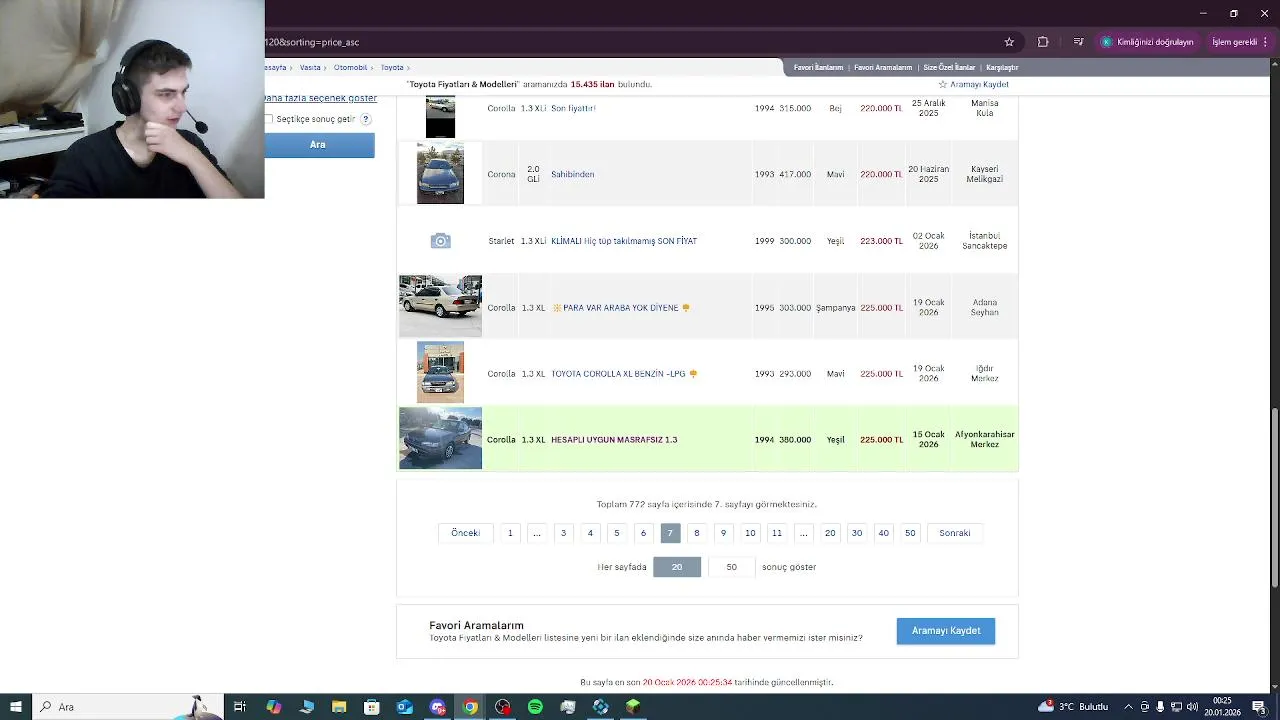Open Spotify from taskbar
This screenshot has width=1280, height=720.
[535, 707]
